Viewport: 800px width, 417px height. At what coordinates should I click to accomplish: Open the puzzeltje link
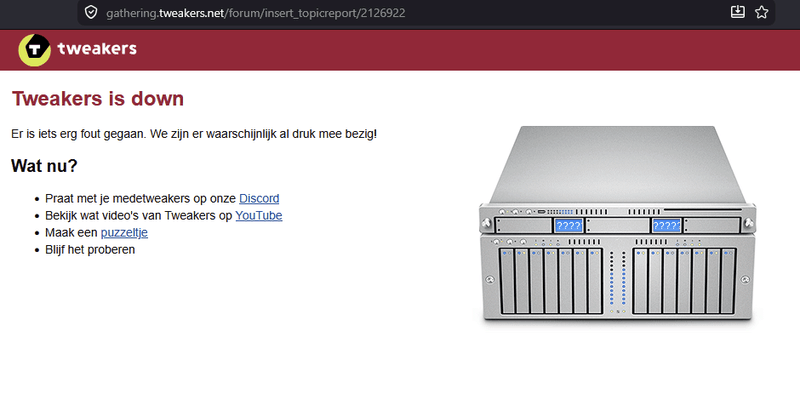124,232
